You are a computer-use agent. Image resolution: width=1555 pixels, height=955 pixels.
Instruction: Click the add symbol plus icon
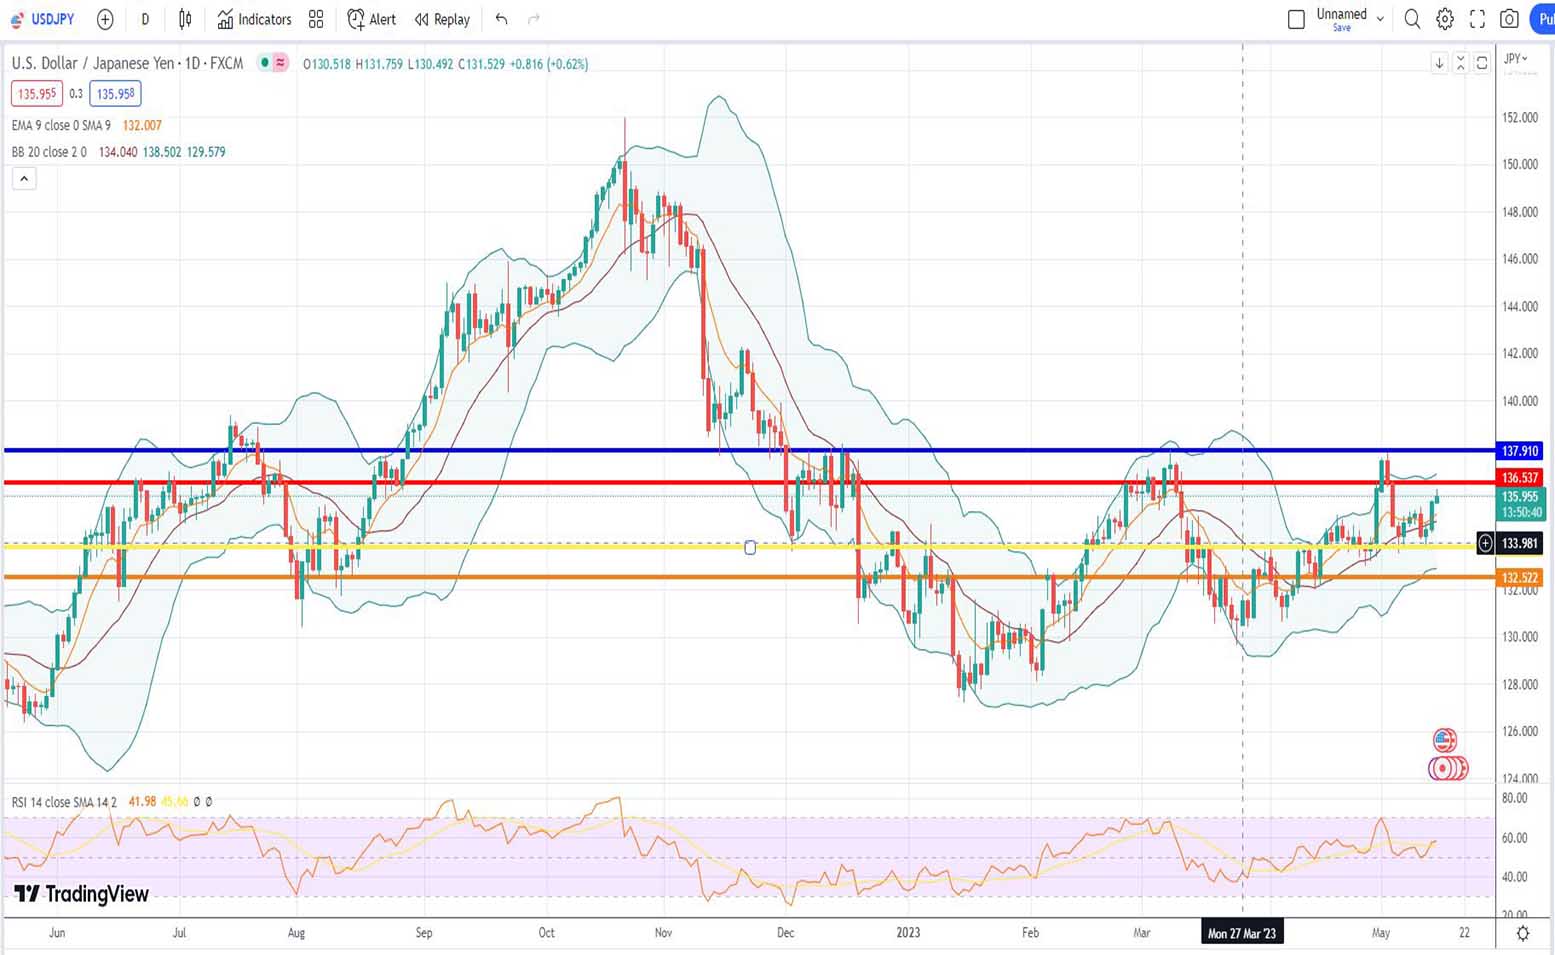(x=105, y=19)
